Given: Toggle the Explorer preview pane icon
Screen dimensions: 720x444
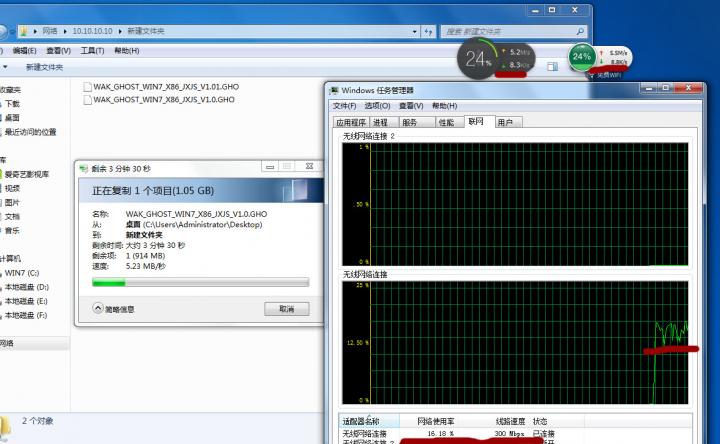Looking at the screenshot, I should (x=552, y=67).
